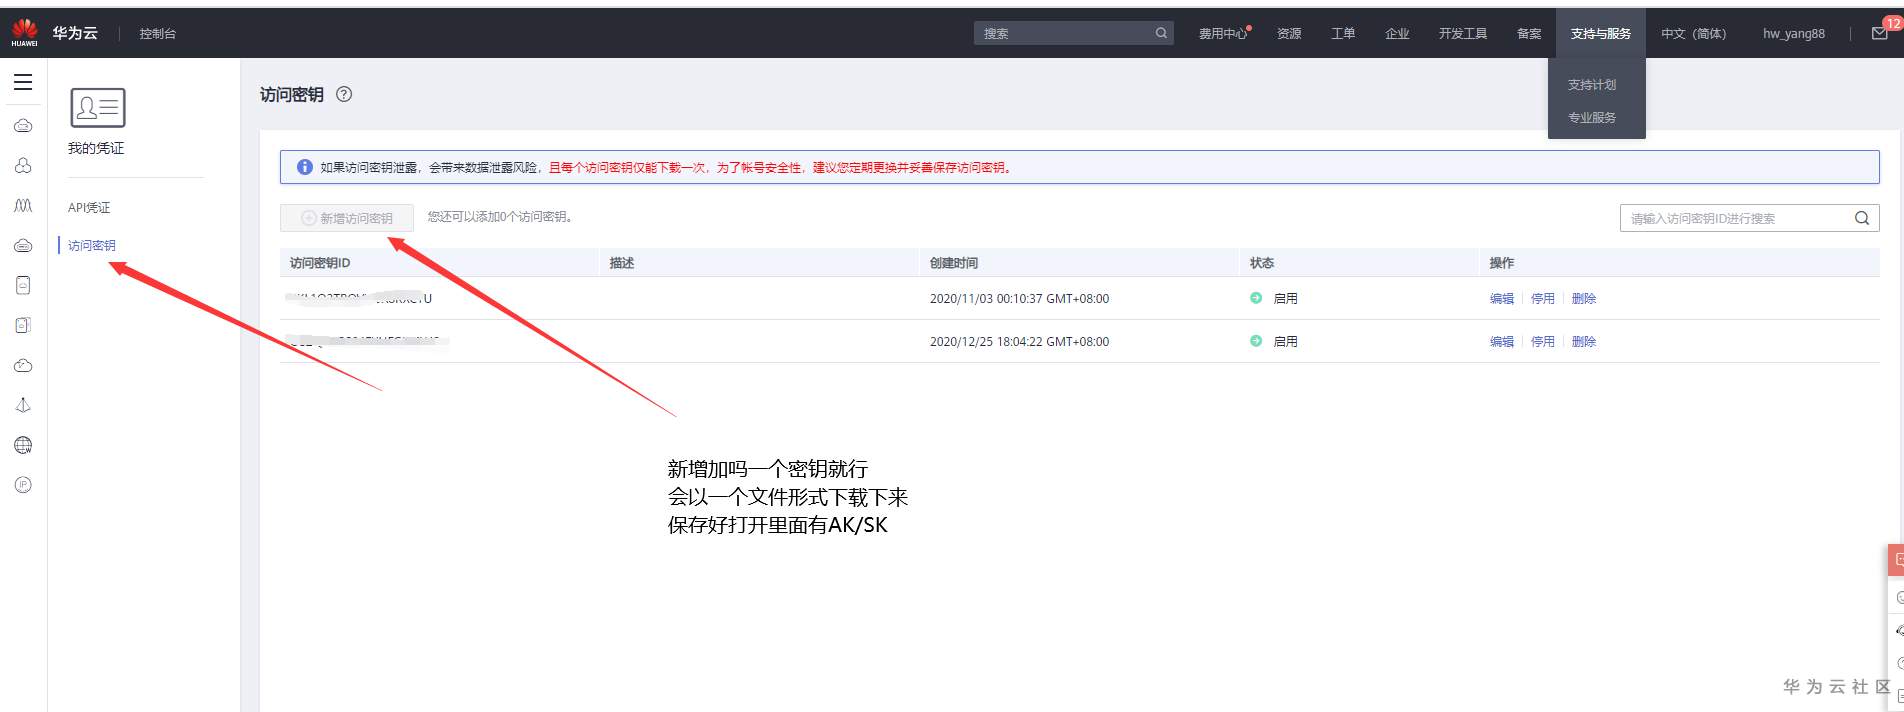Click timestamp 2020/12/25 18:04:22 GMT+08:00
Viewport: 1904px width, 712px height.
(x=1019, y=341)
